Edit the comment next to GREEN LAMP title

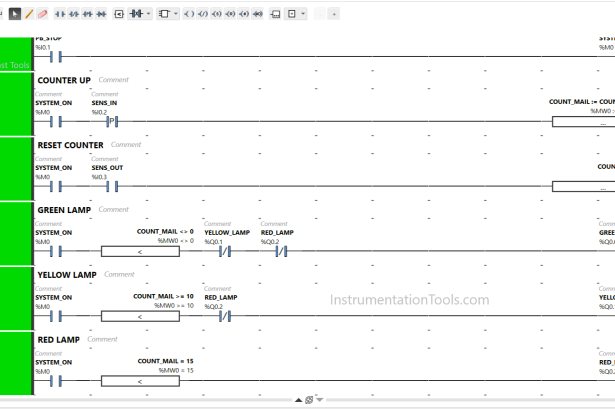(x=111, y=210)
